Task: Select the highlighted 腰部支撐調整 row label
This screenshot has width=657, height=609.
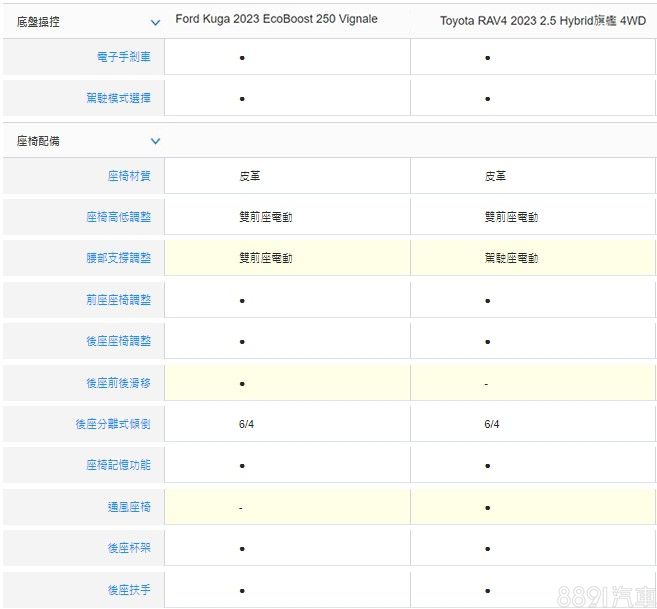Action: [x=118, y=258]
